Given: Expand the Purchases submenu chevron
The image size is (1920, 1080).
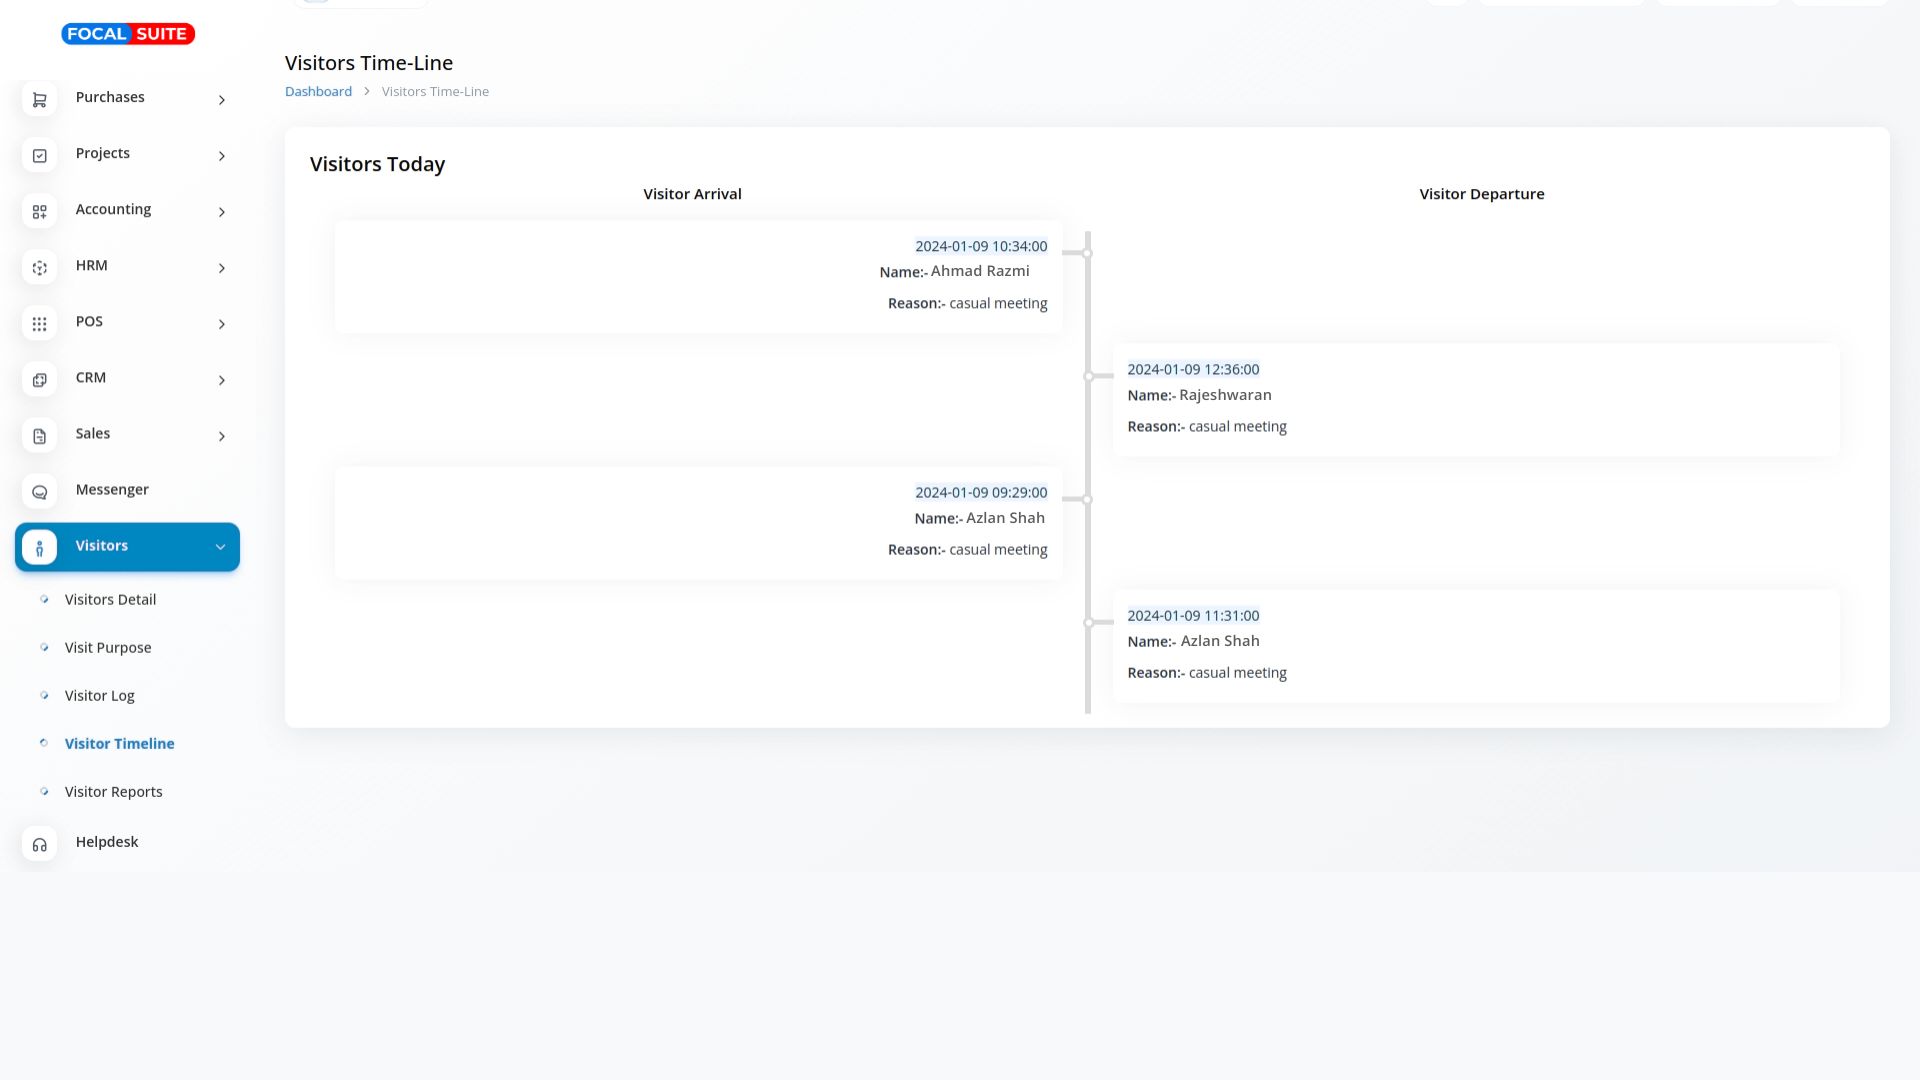Looking at the screenshot, I should point(222,100).
